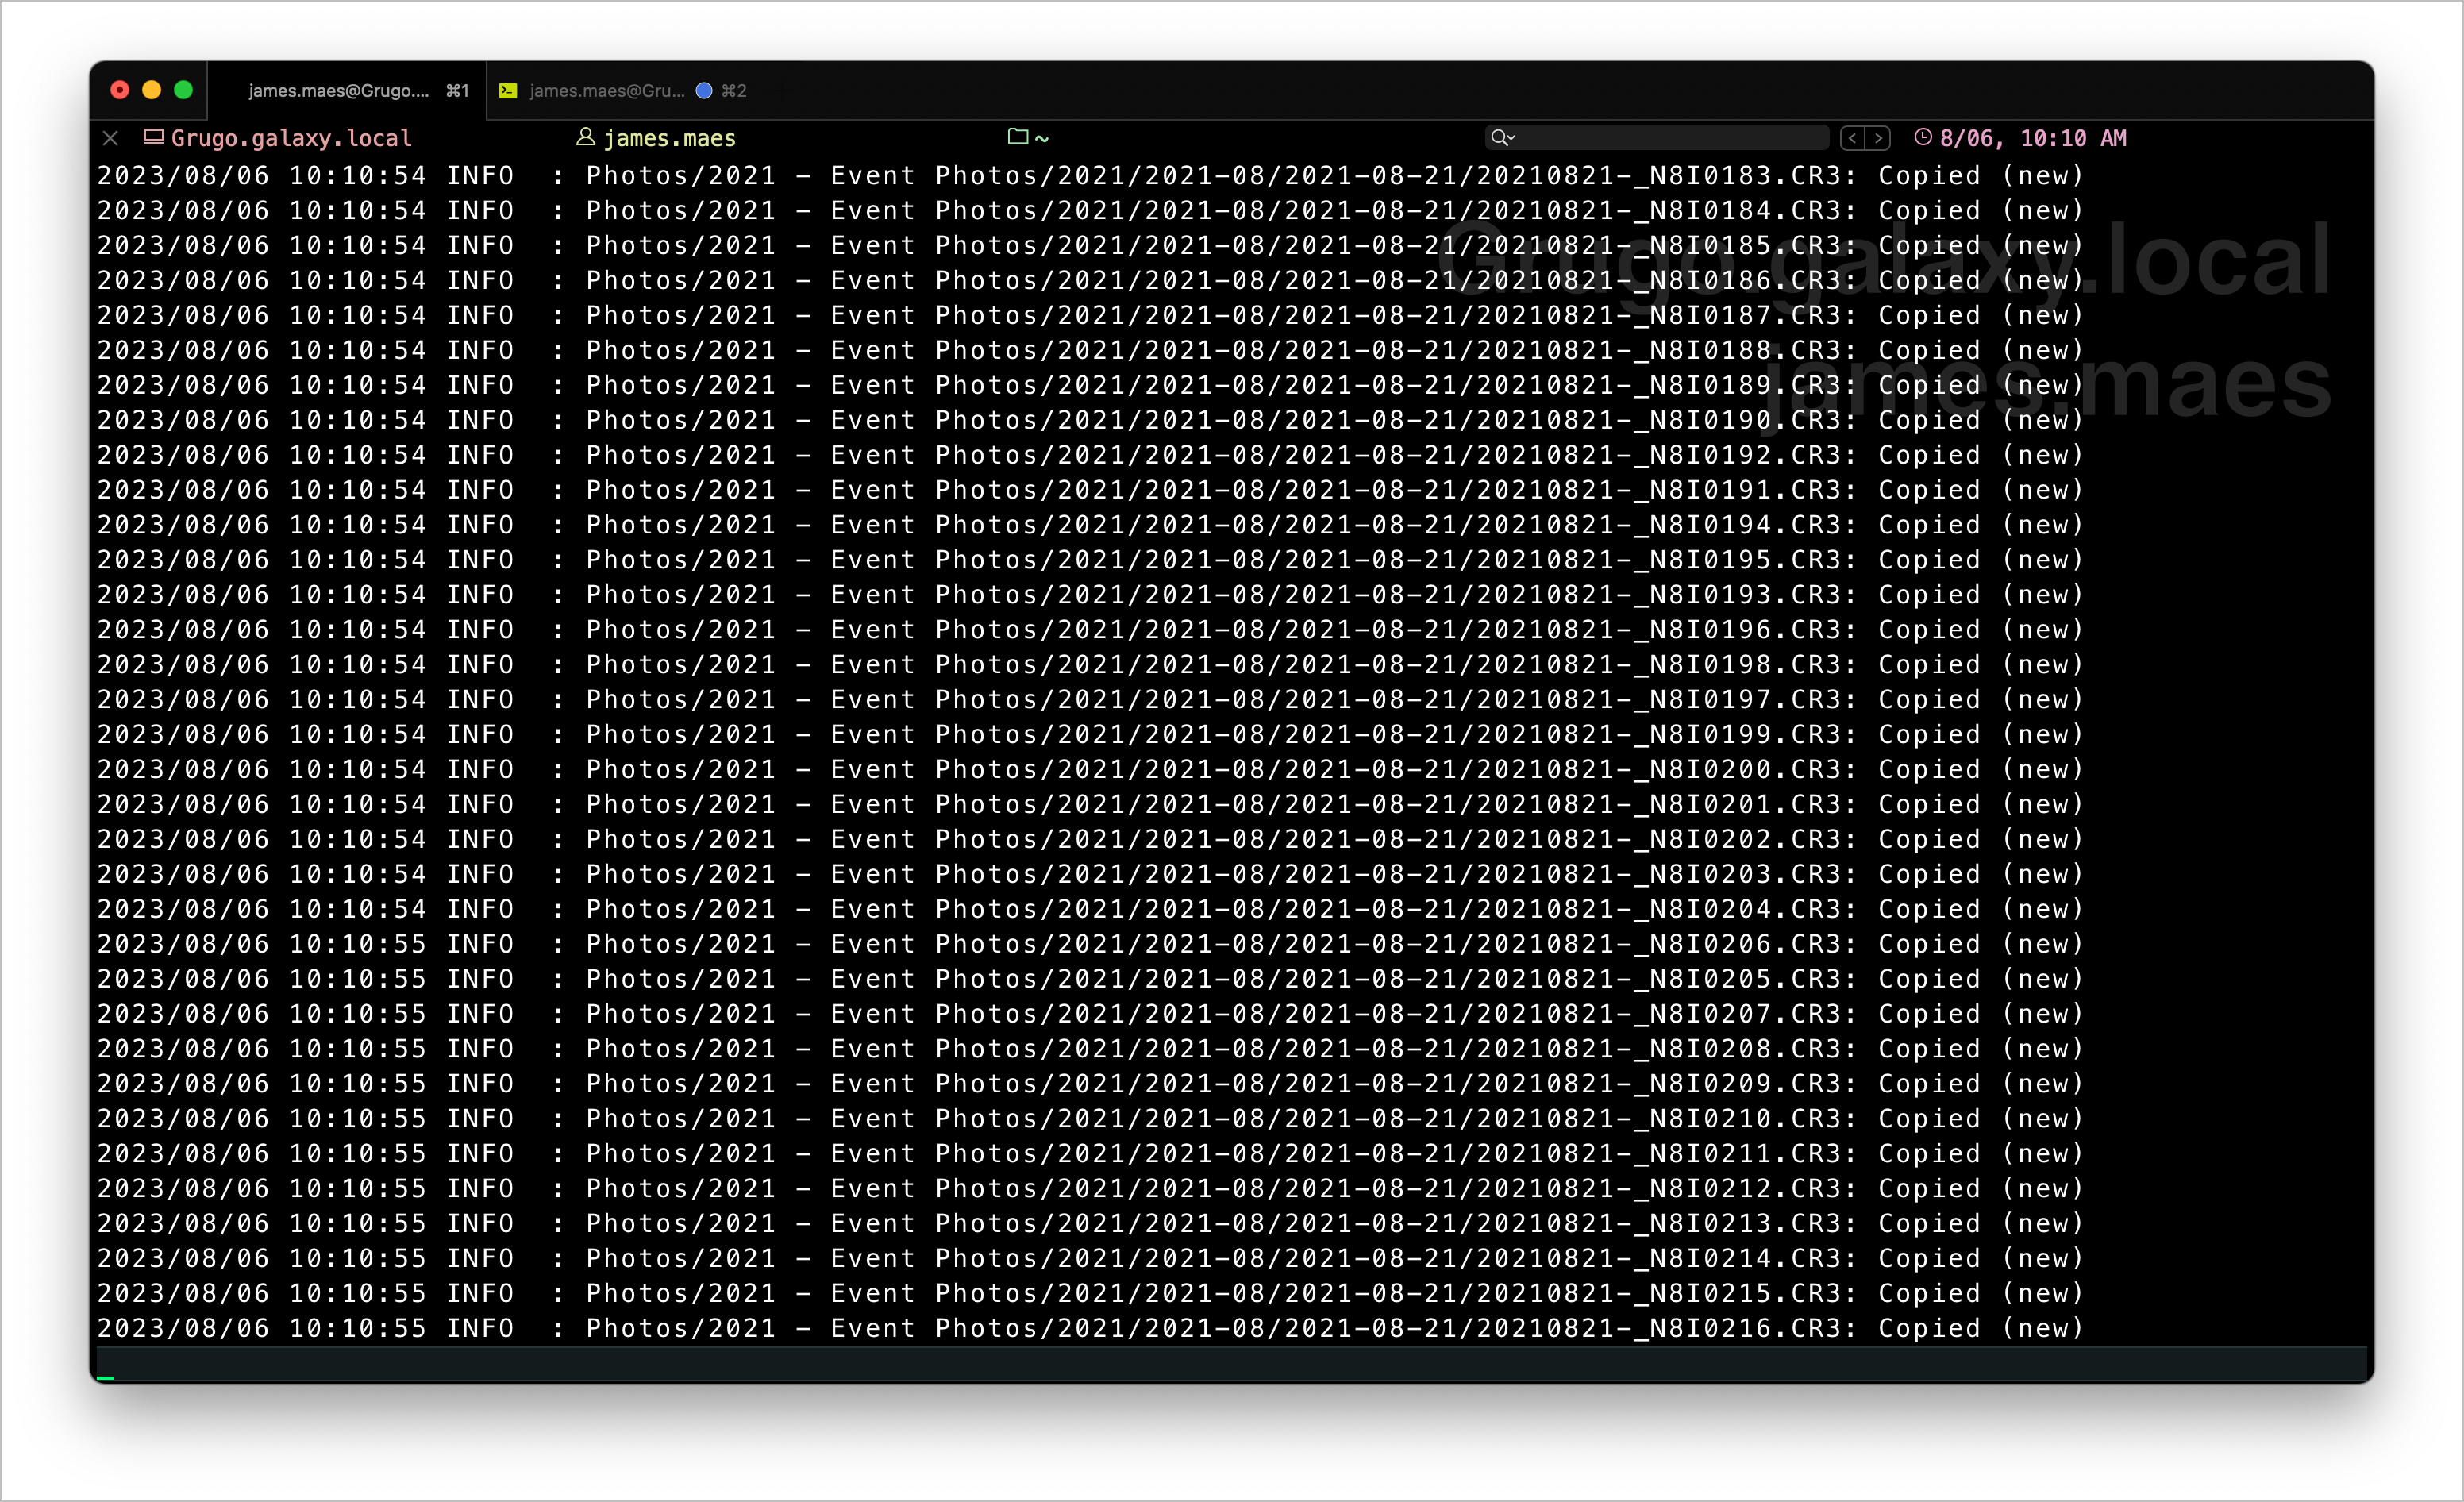This screenshot has height=1502, width=2464.
Task: Click the james.maes username label
Action: click(670, 138)
